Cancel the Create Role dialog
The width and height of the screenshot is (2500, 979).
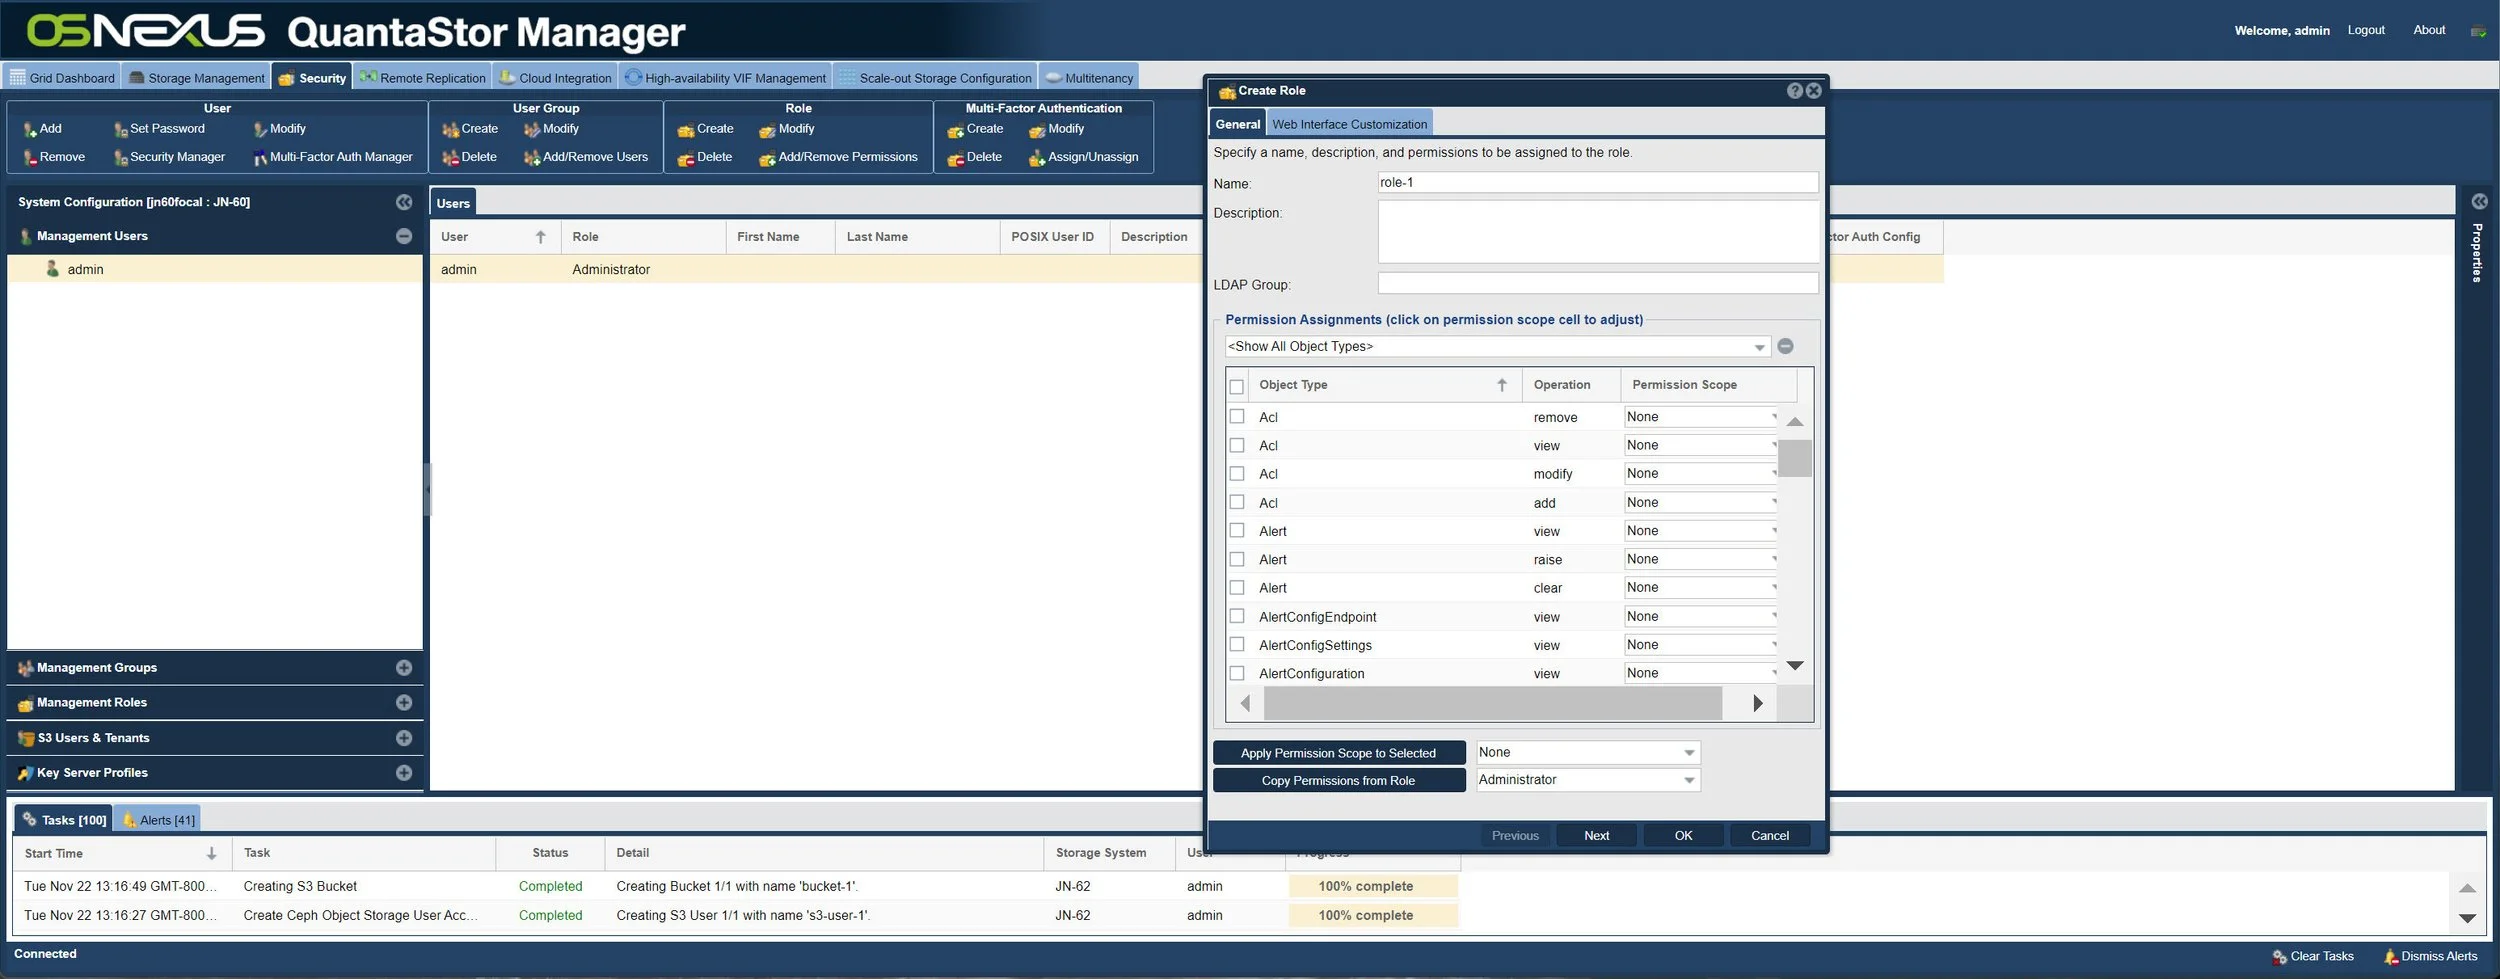point(1769,836)
